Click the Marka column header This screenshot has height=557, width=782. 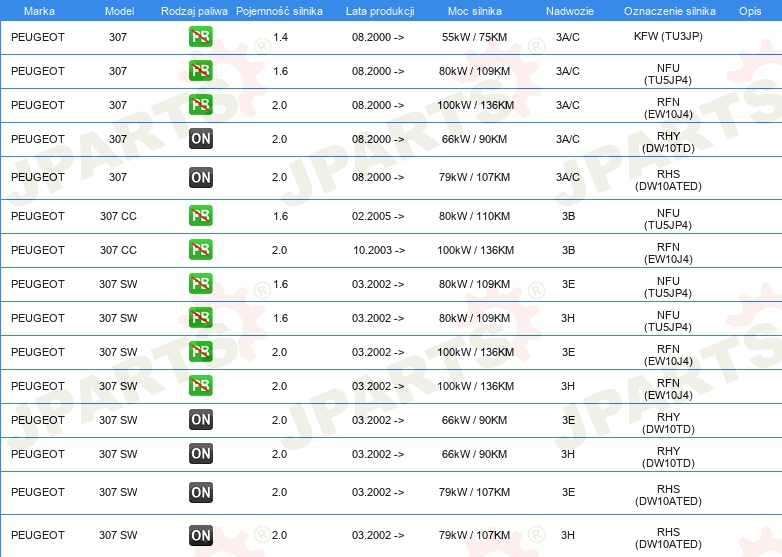coord(39,11)
